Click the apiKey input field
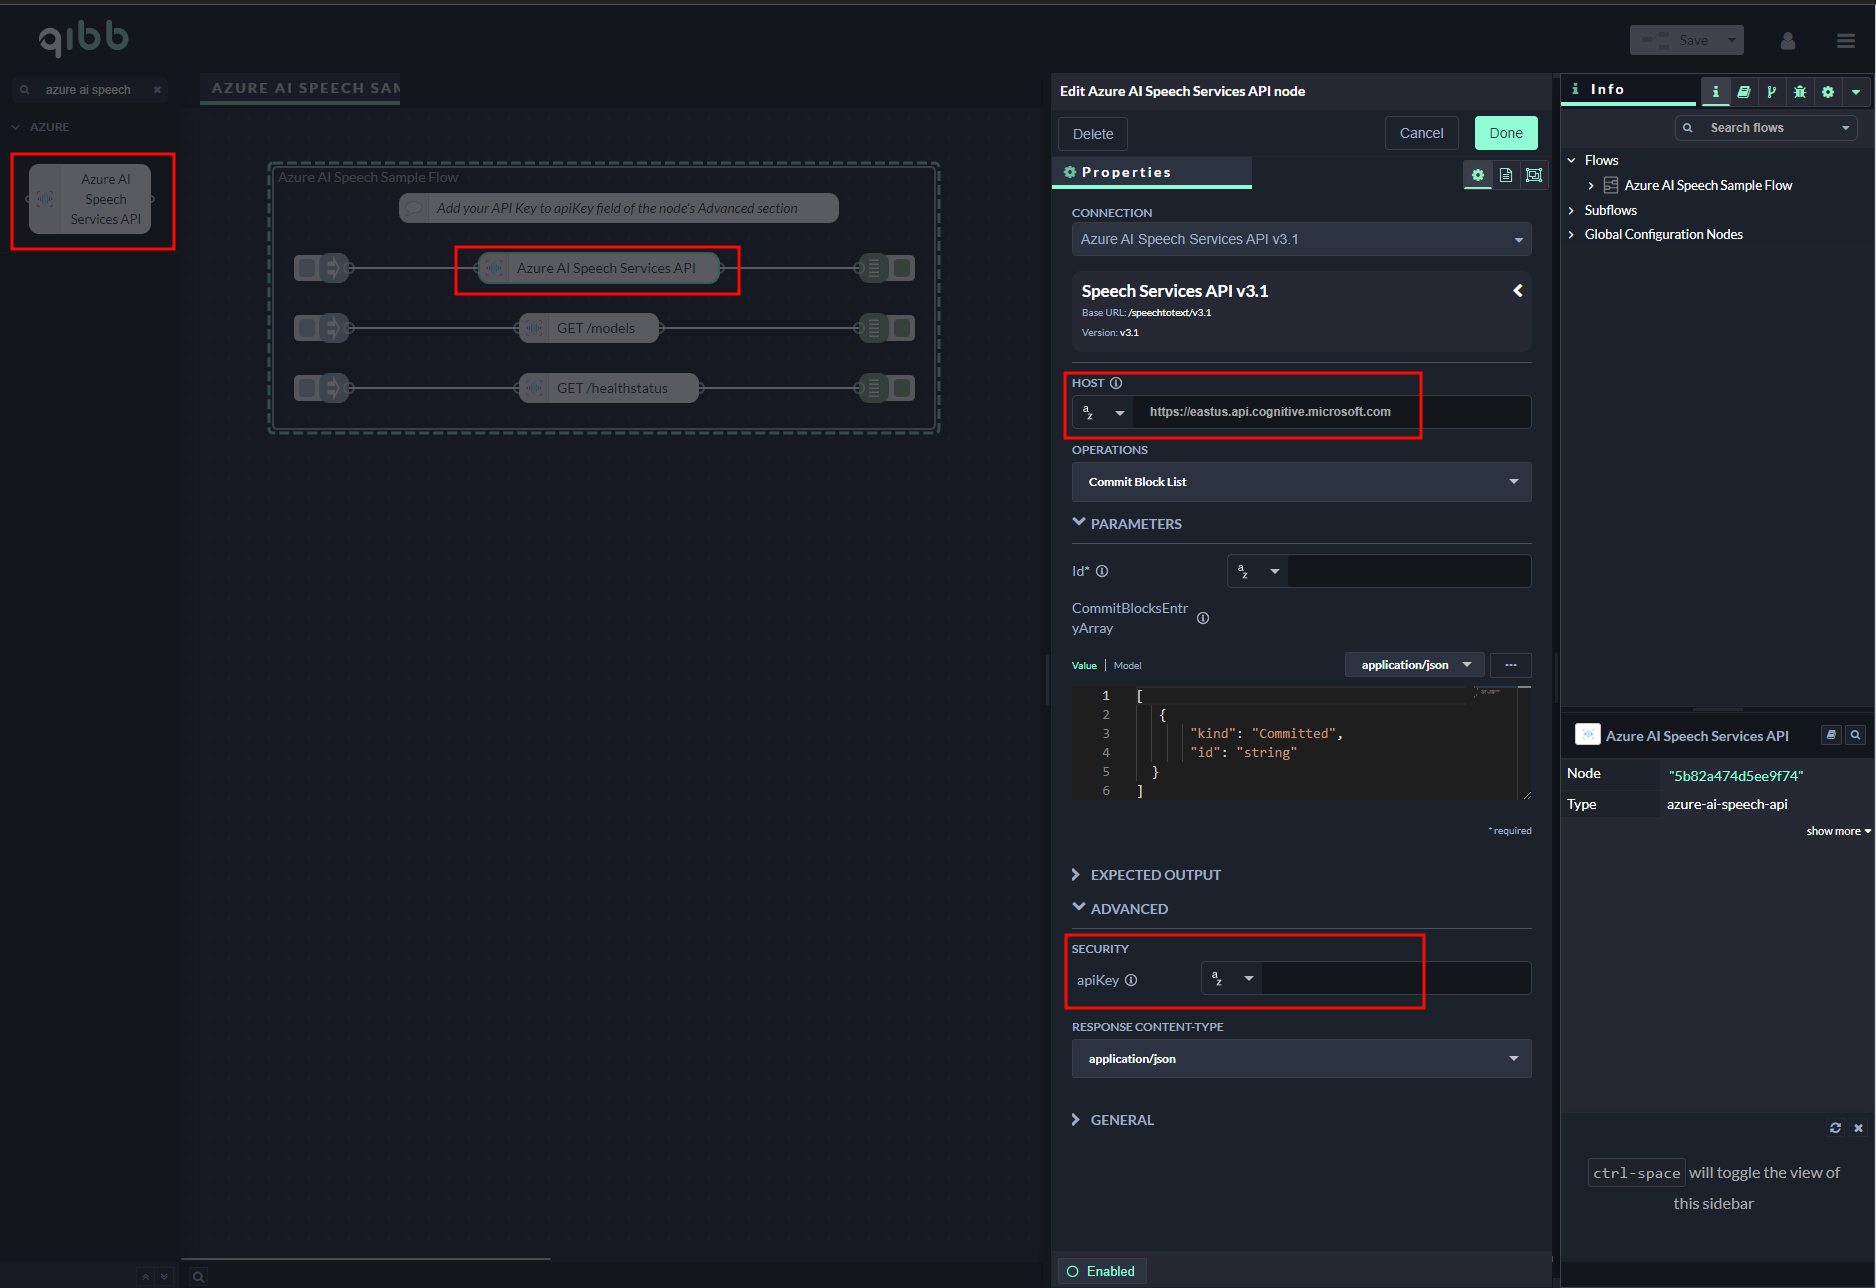The width and height of the screenshot is (1876, 1288). click(1394, 979)
